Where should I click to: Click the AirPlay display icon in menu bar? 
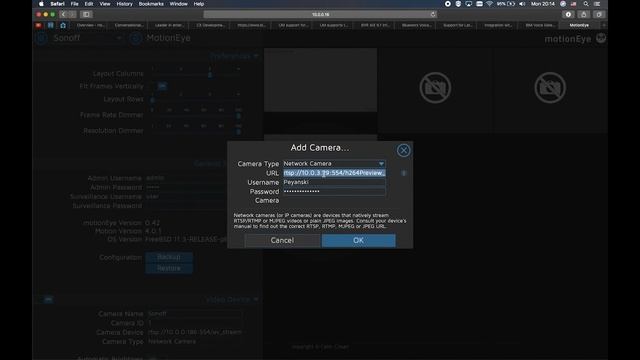click(x=469, y=4)
